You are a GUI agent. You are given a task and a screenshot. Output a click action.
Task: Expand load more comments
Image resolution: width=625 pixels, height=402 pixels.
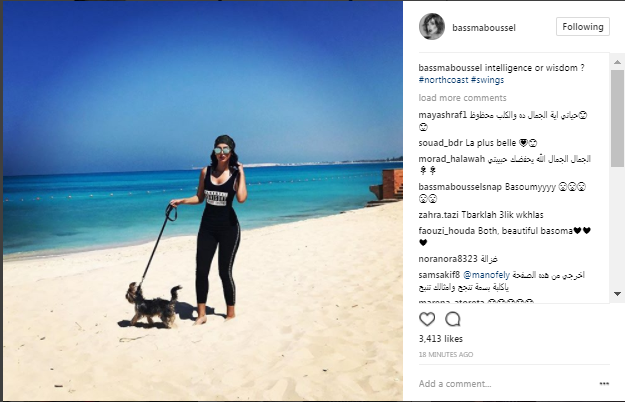pos(462,98)
